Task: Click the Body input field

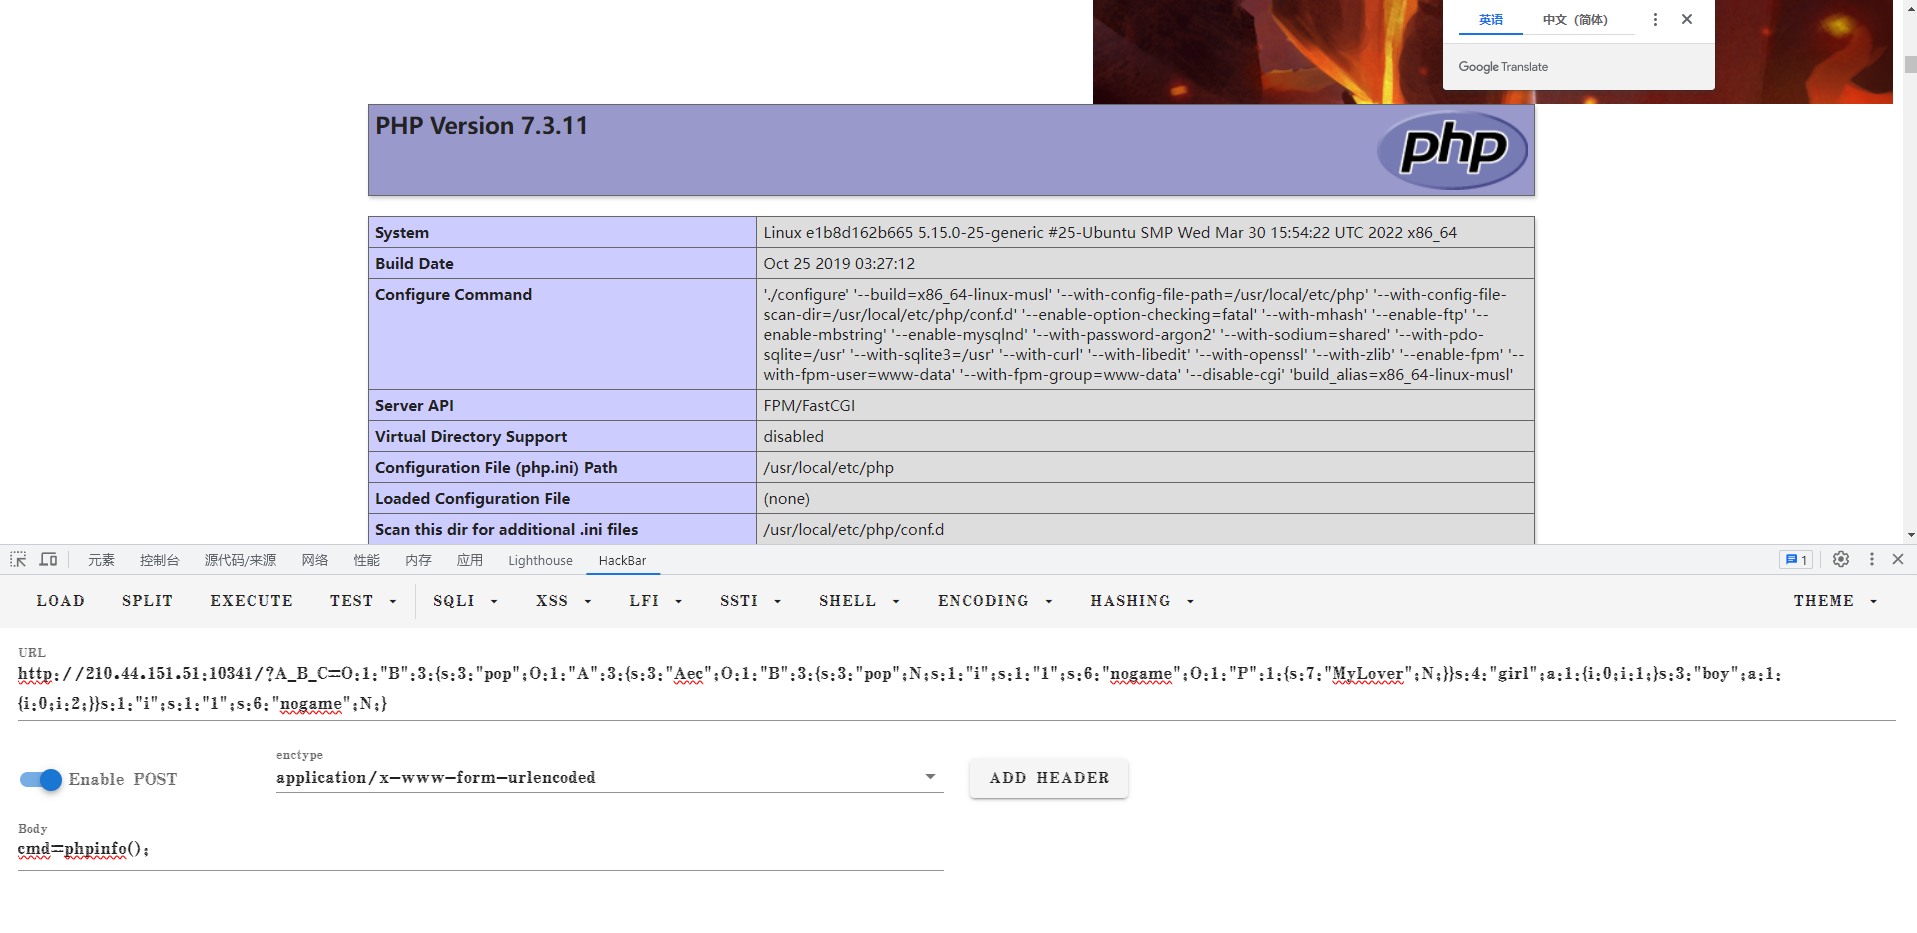Action: tap(480, 850)
